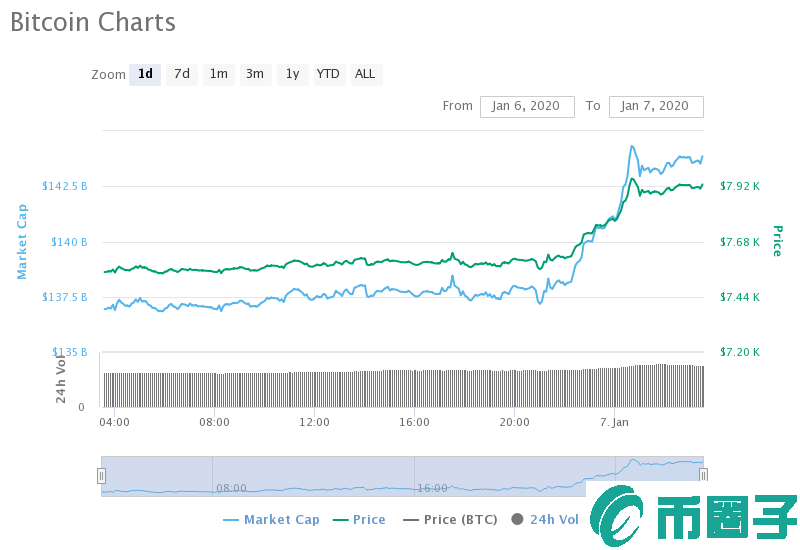This screenshot has width=800, height=550.
Task: Show ALL time zoom range
Action: point(365,74)
